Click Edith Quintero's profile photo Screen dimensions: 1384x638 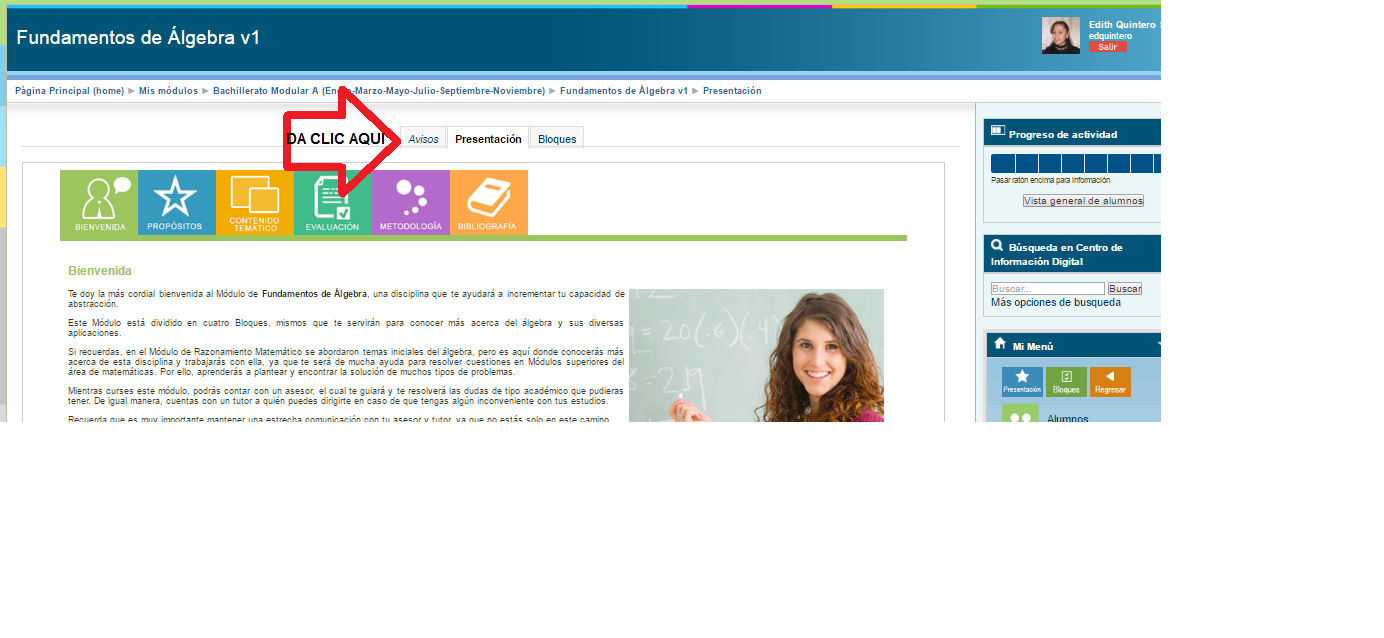click(x=1061, y=35)
